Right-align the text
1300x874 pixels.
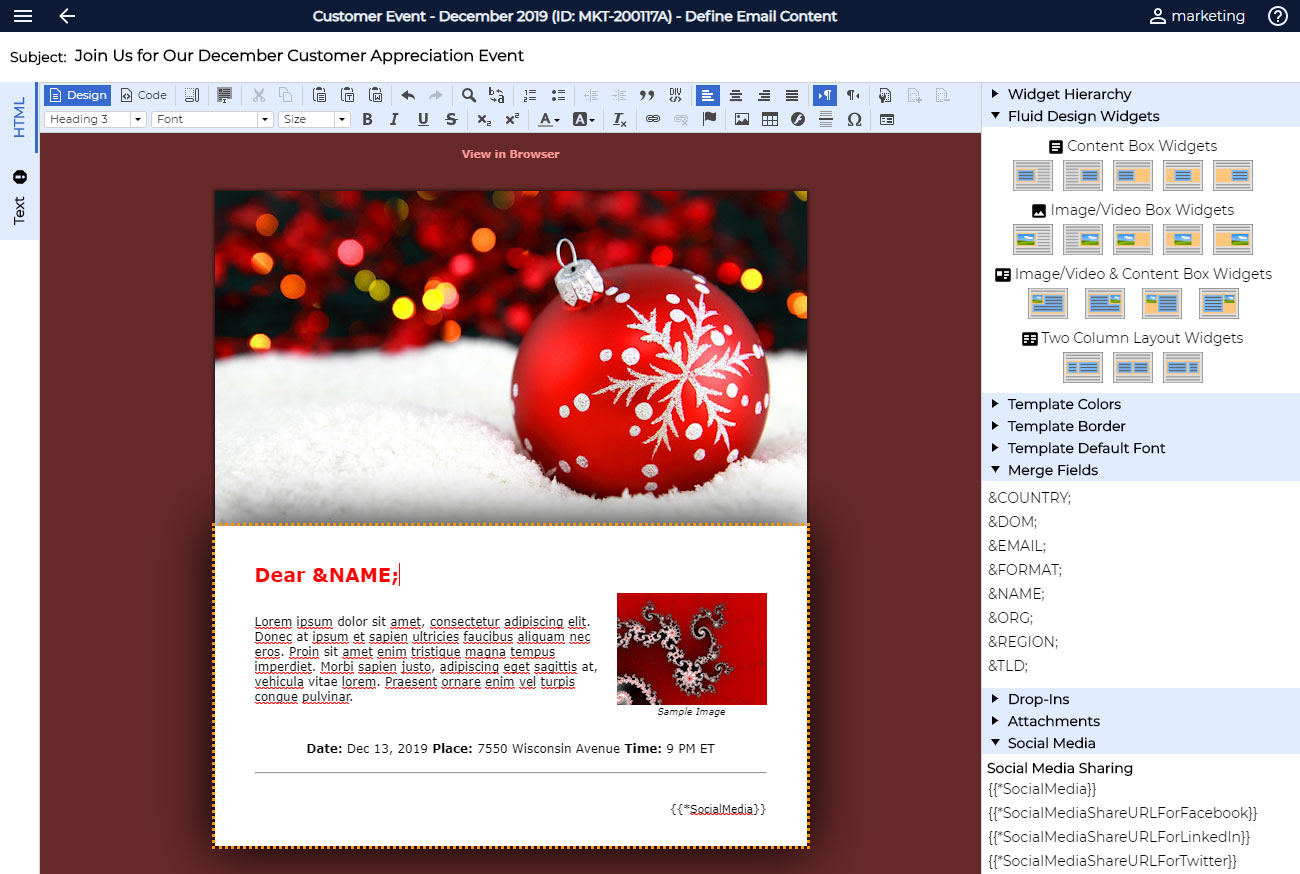764,95
